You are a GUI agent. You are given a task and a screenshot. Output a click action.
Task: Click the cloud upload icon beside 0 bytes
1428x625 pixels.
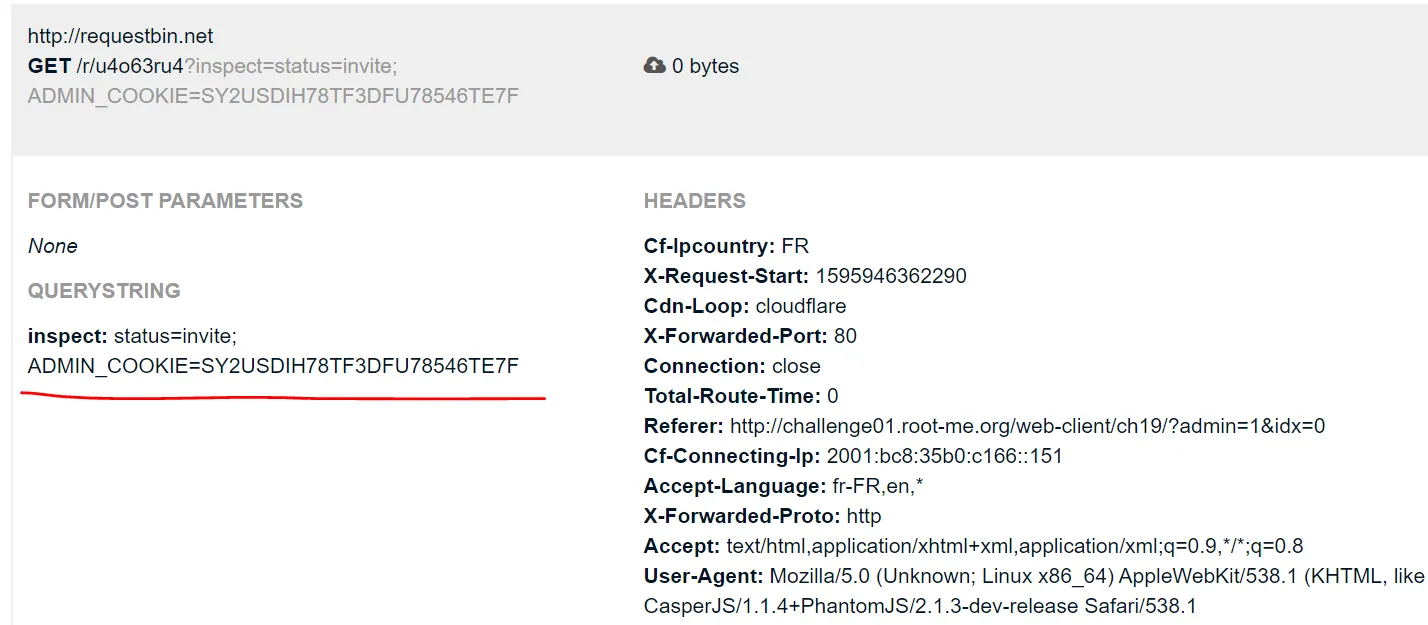tap(654, 66)
